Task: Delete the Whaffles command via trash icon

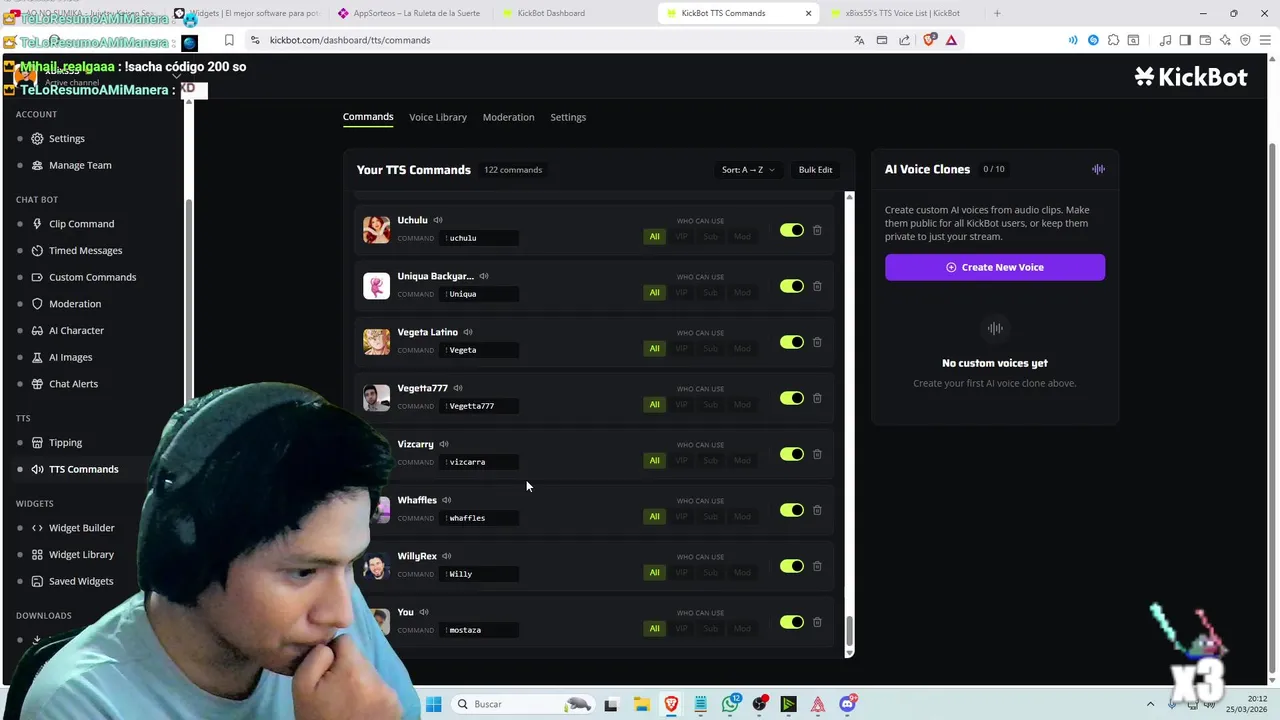Action: (817, 510)
